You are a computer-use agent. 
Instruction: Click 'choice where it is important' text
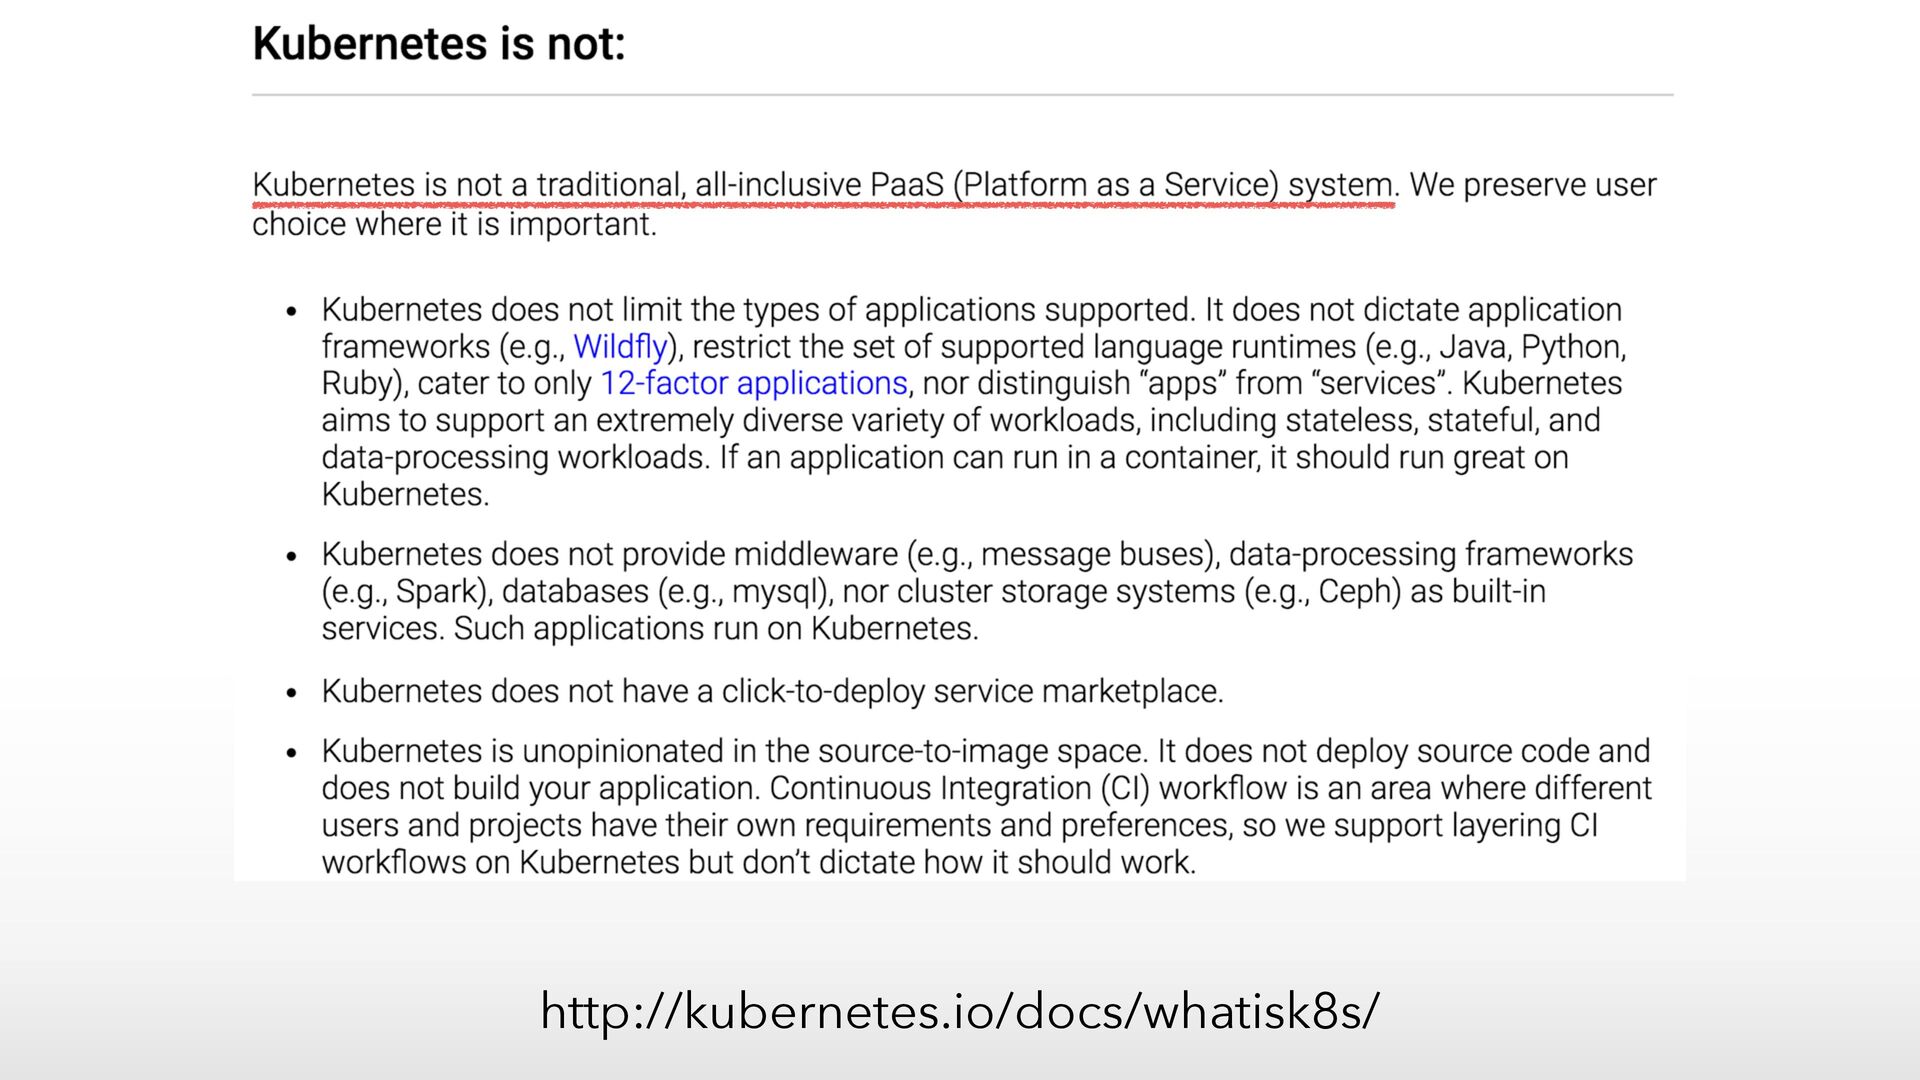click(454, 224)
